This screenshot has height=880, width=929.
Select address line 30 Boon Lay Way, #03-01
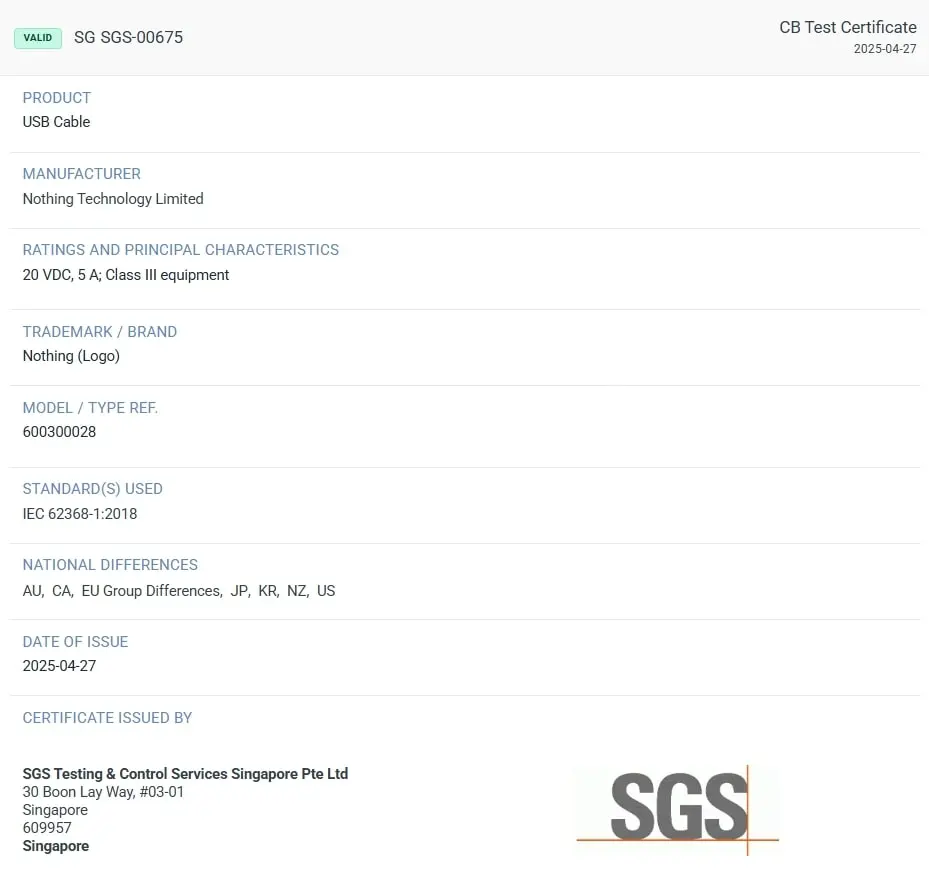point(103,792)
